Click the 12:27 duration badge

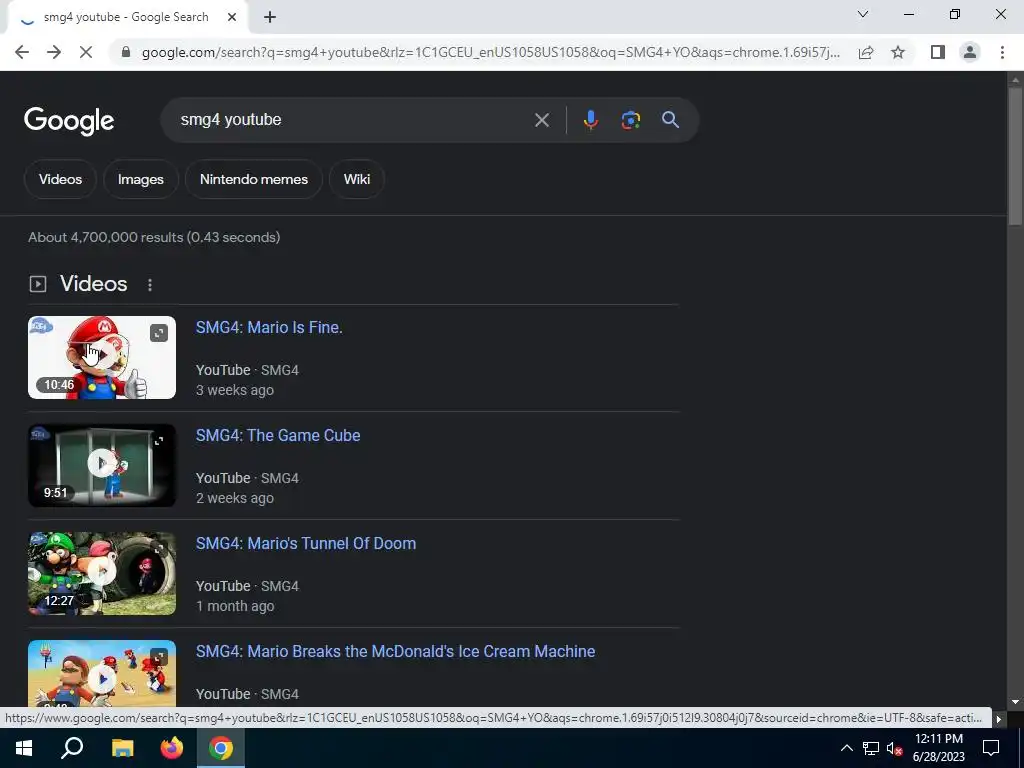[x=59, y=601]
